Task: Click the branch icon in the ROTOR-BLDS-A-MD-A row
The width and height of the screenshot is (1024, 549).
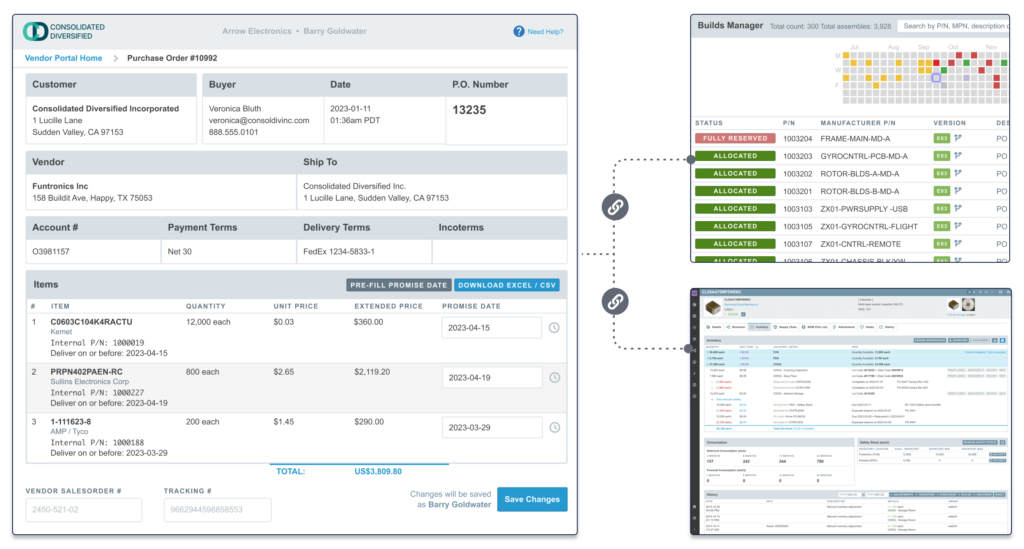Action: tap(958, 174)
